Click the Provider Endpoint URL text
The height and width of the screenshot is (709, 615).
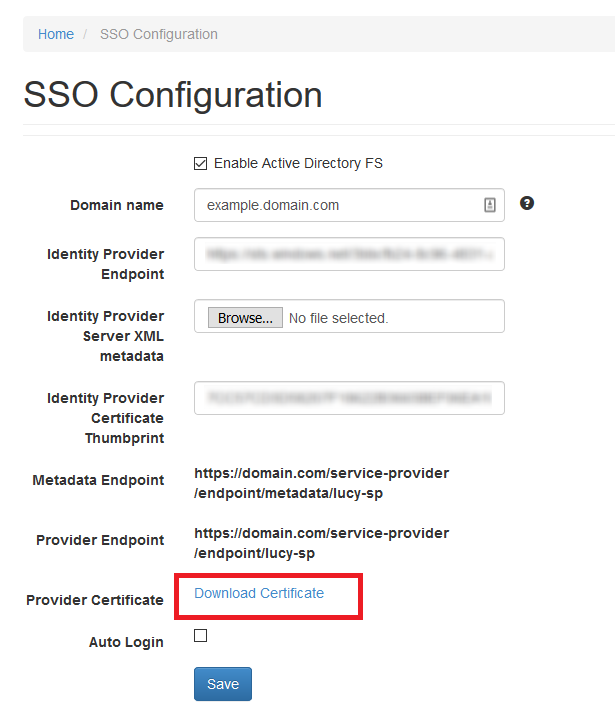(x=322, y=543)
